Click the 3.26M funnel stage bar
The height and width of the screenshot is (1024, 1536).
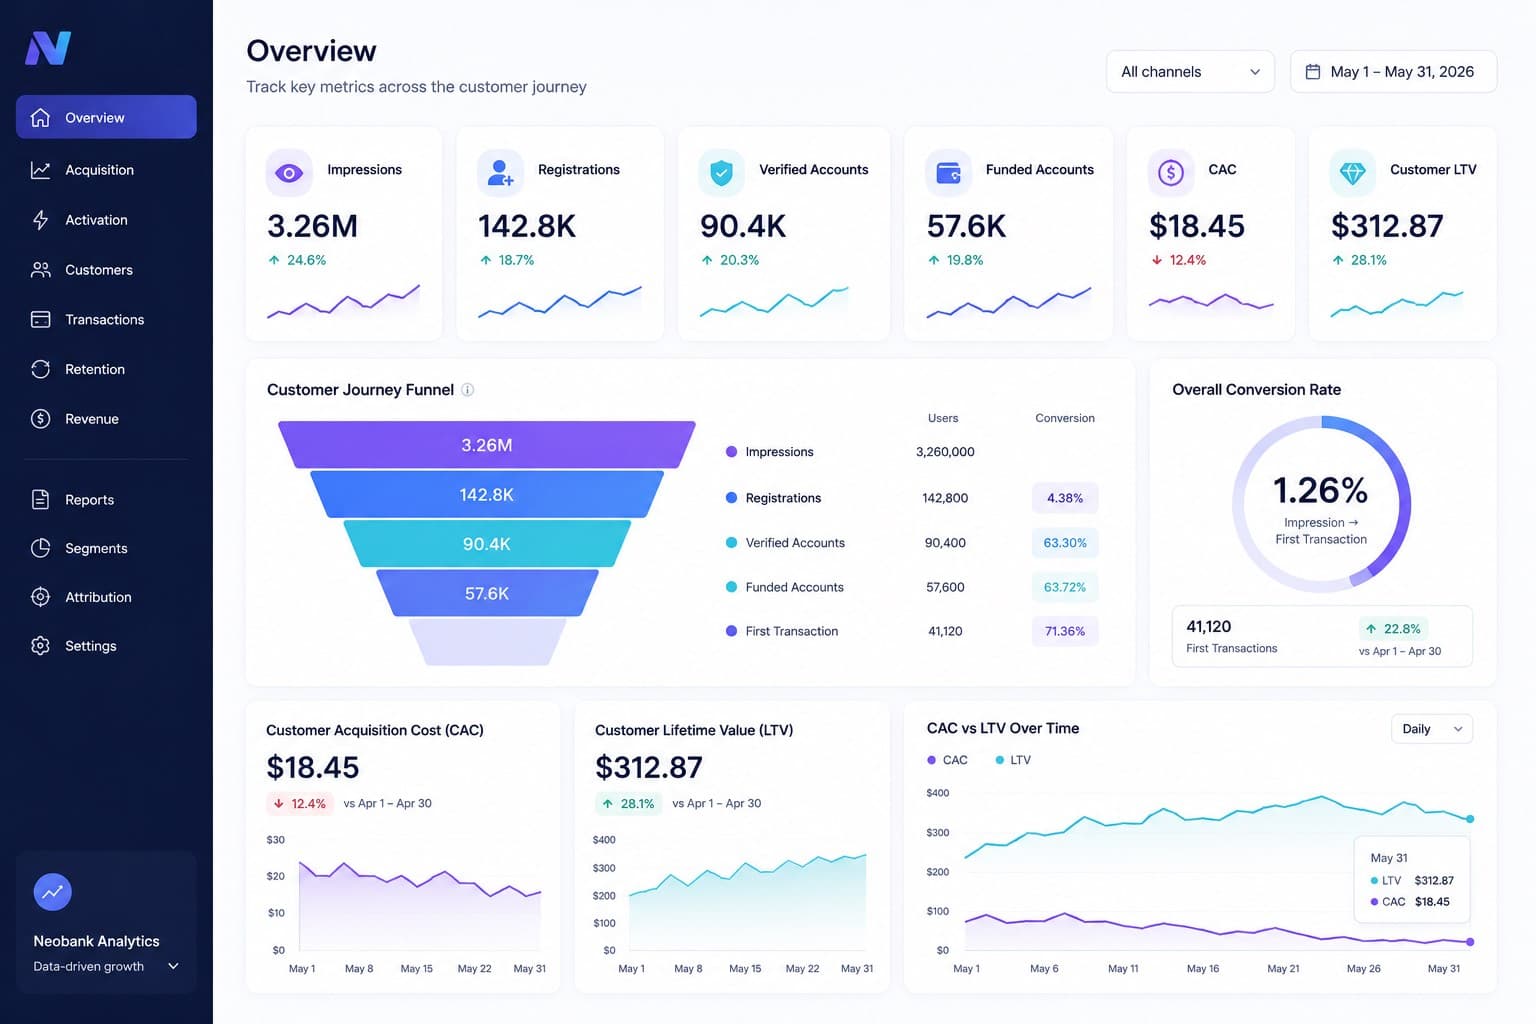point(487,445)
